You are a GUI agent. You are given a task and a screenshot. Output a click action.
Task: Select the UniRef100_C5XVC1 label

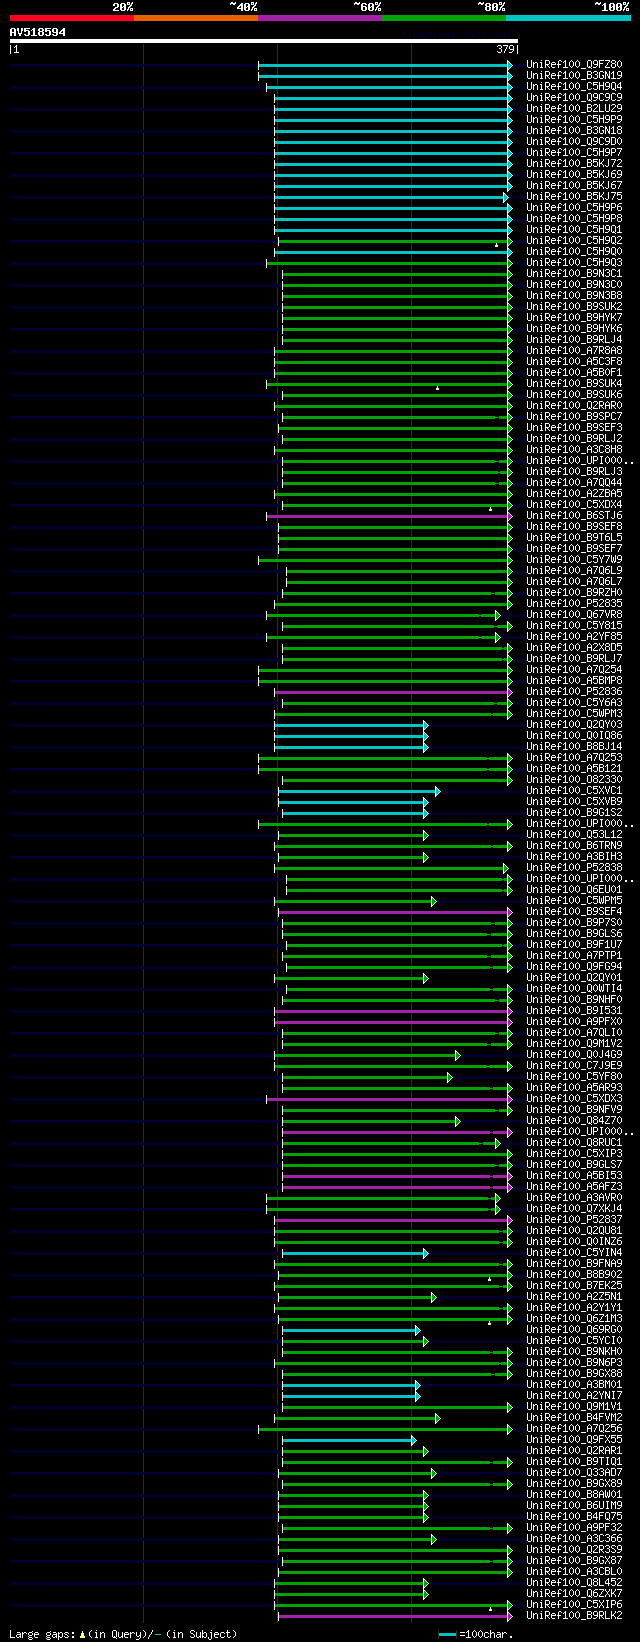point(574,791)
